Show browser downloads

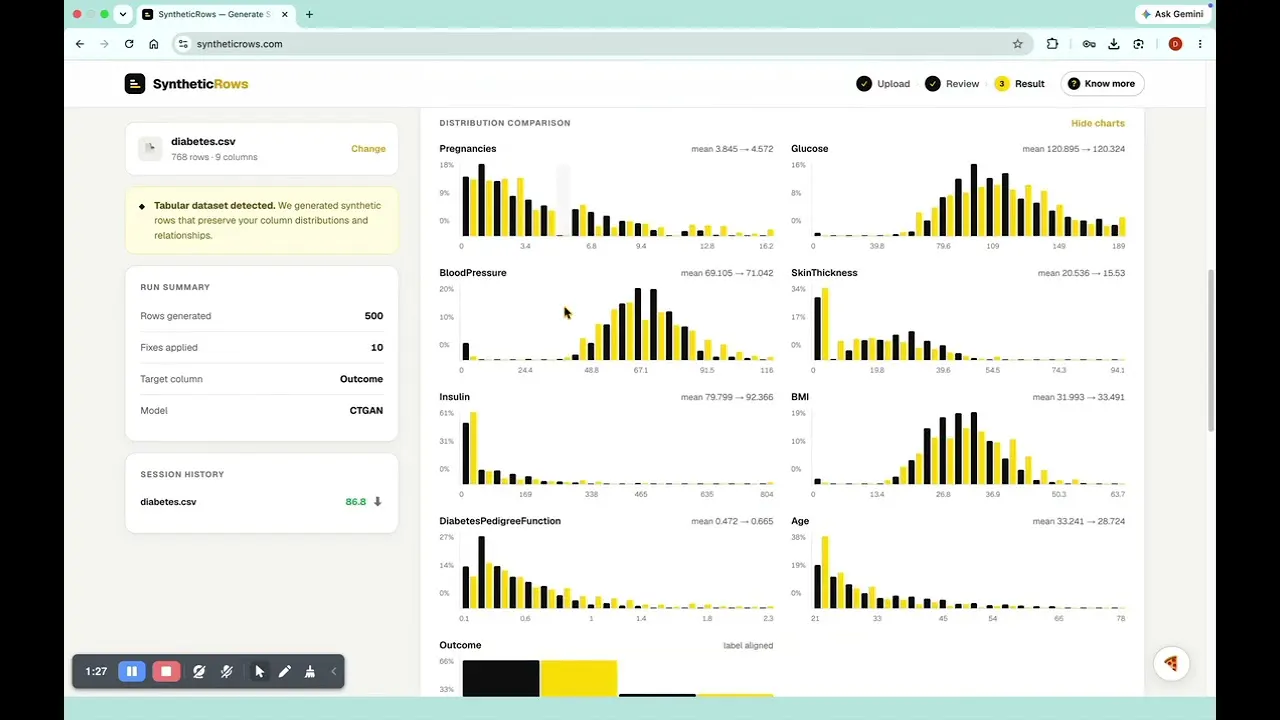[1114, 44]
